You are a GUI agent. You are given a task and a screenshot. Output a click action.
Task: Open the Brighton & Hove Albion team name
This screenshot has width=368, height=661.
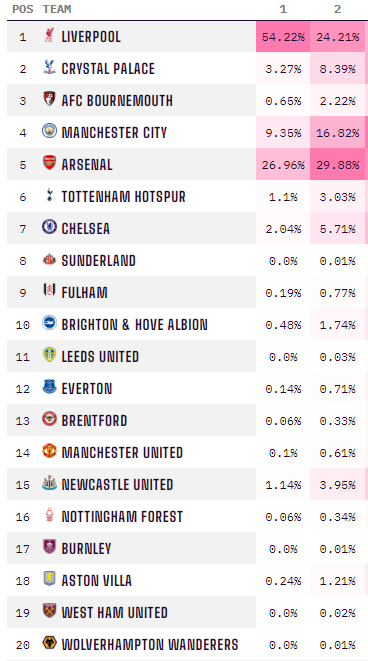[x=134, y=325]
